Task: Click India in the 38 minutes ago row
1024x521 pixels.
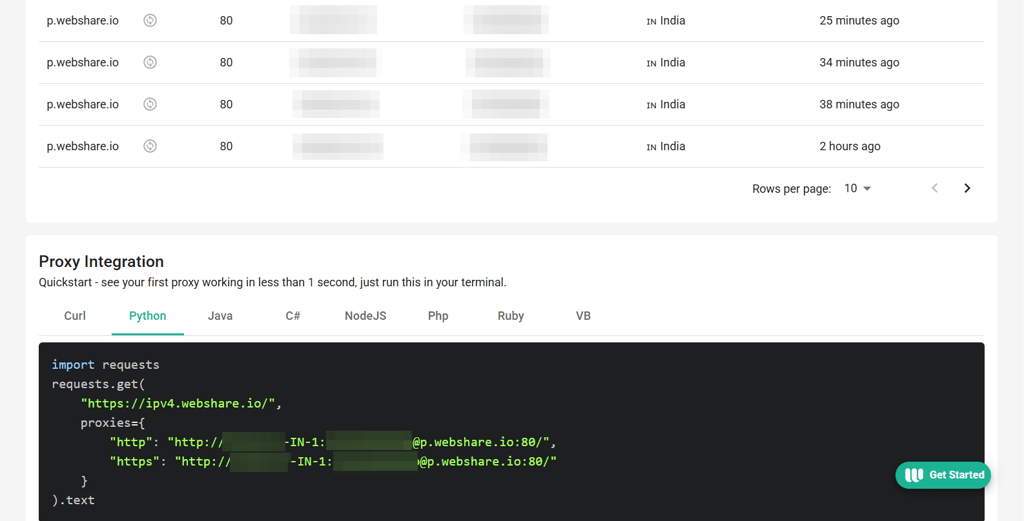Action: pos(673,104)
